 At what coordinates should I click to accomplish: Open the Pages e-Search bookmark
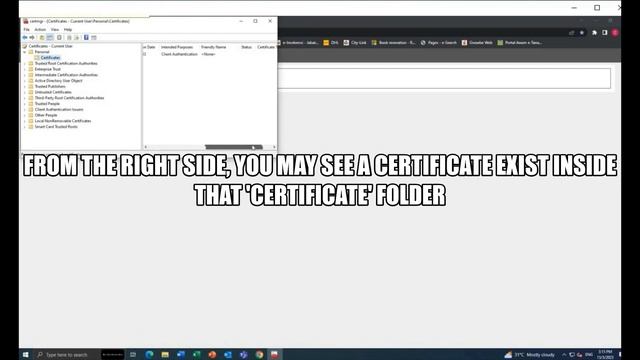[x=439, y=42]
